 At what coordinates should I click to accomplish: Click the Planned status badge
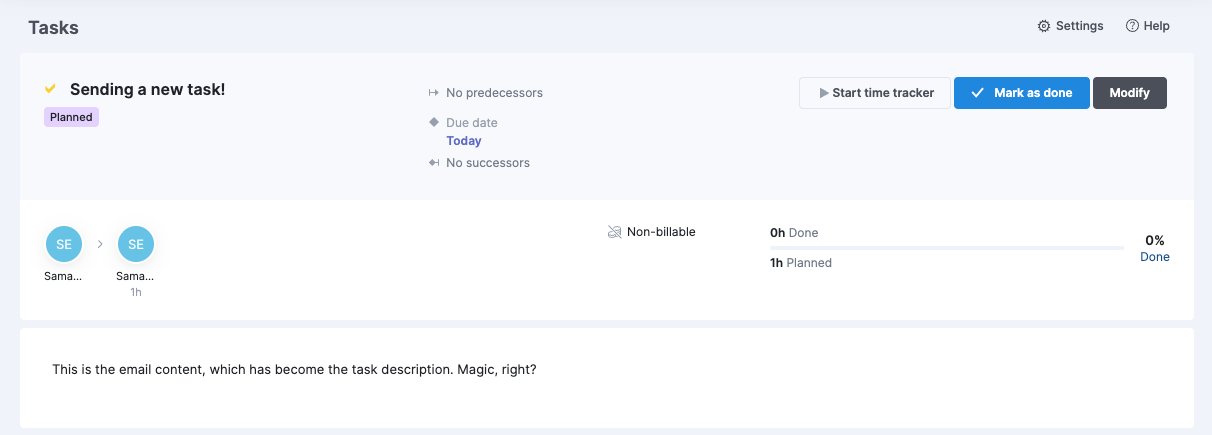click(x=71, y=117)
